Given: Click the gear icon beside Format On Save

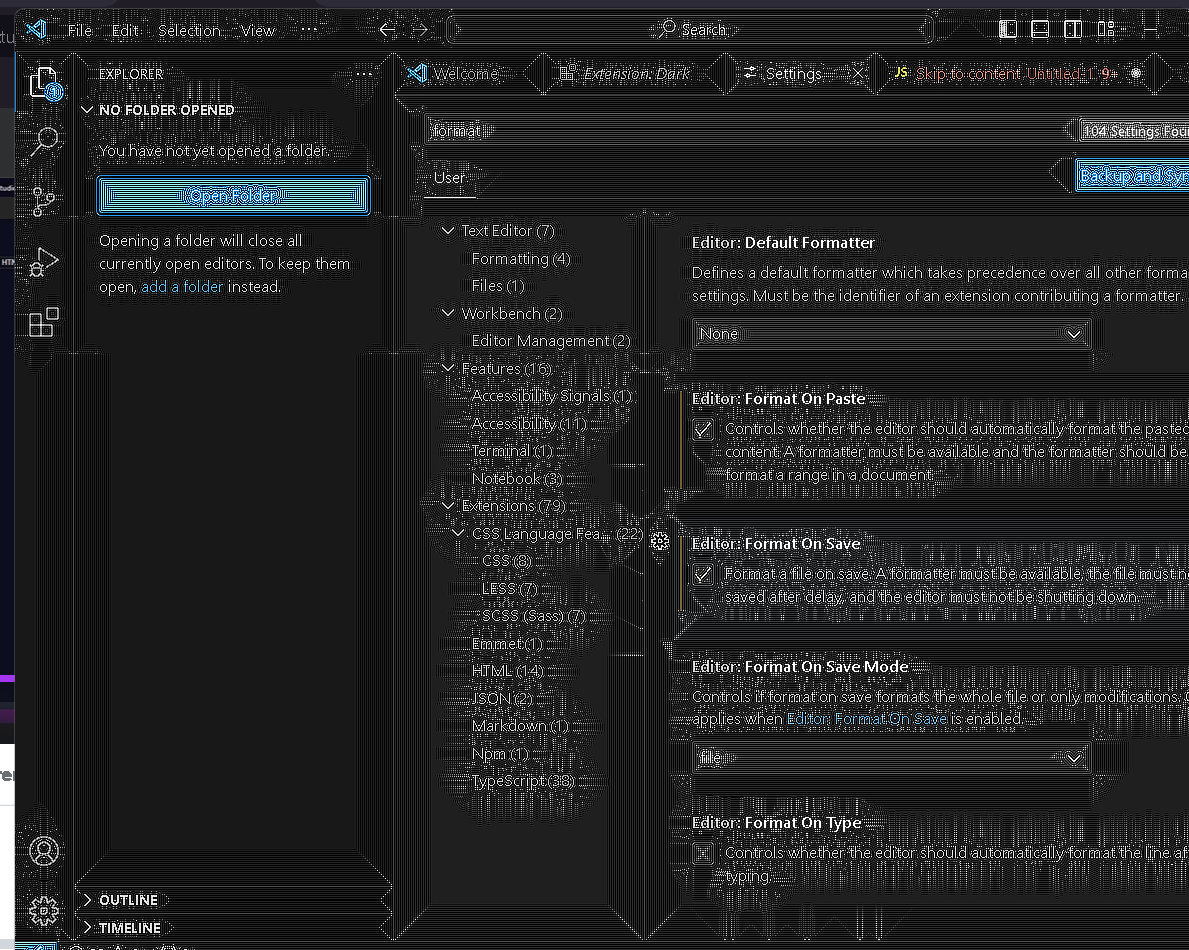Looking at the screenshot, I should [659, 541].
